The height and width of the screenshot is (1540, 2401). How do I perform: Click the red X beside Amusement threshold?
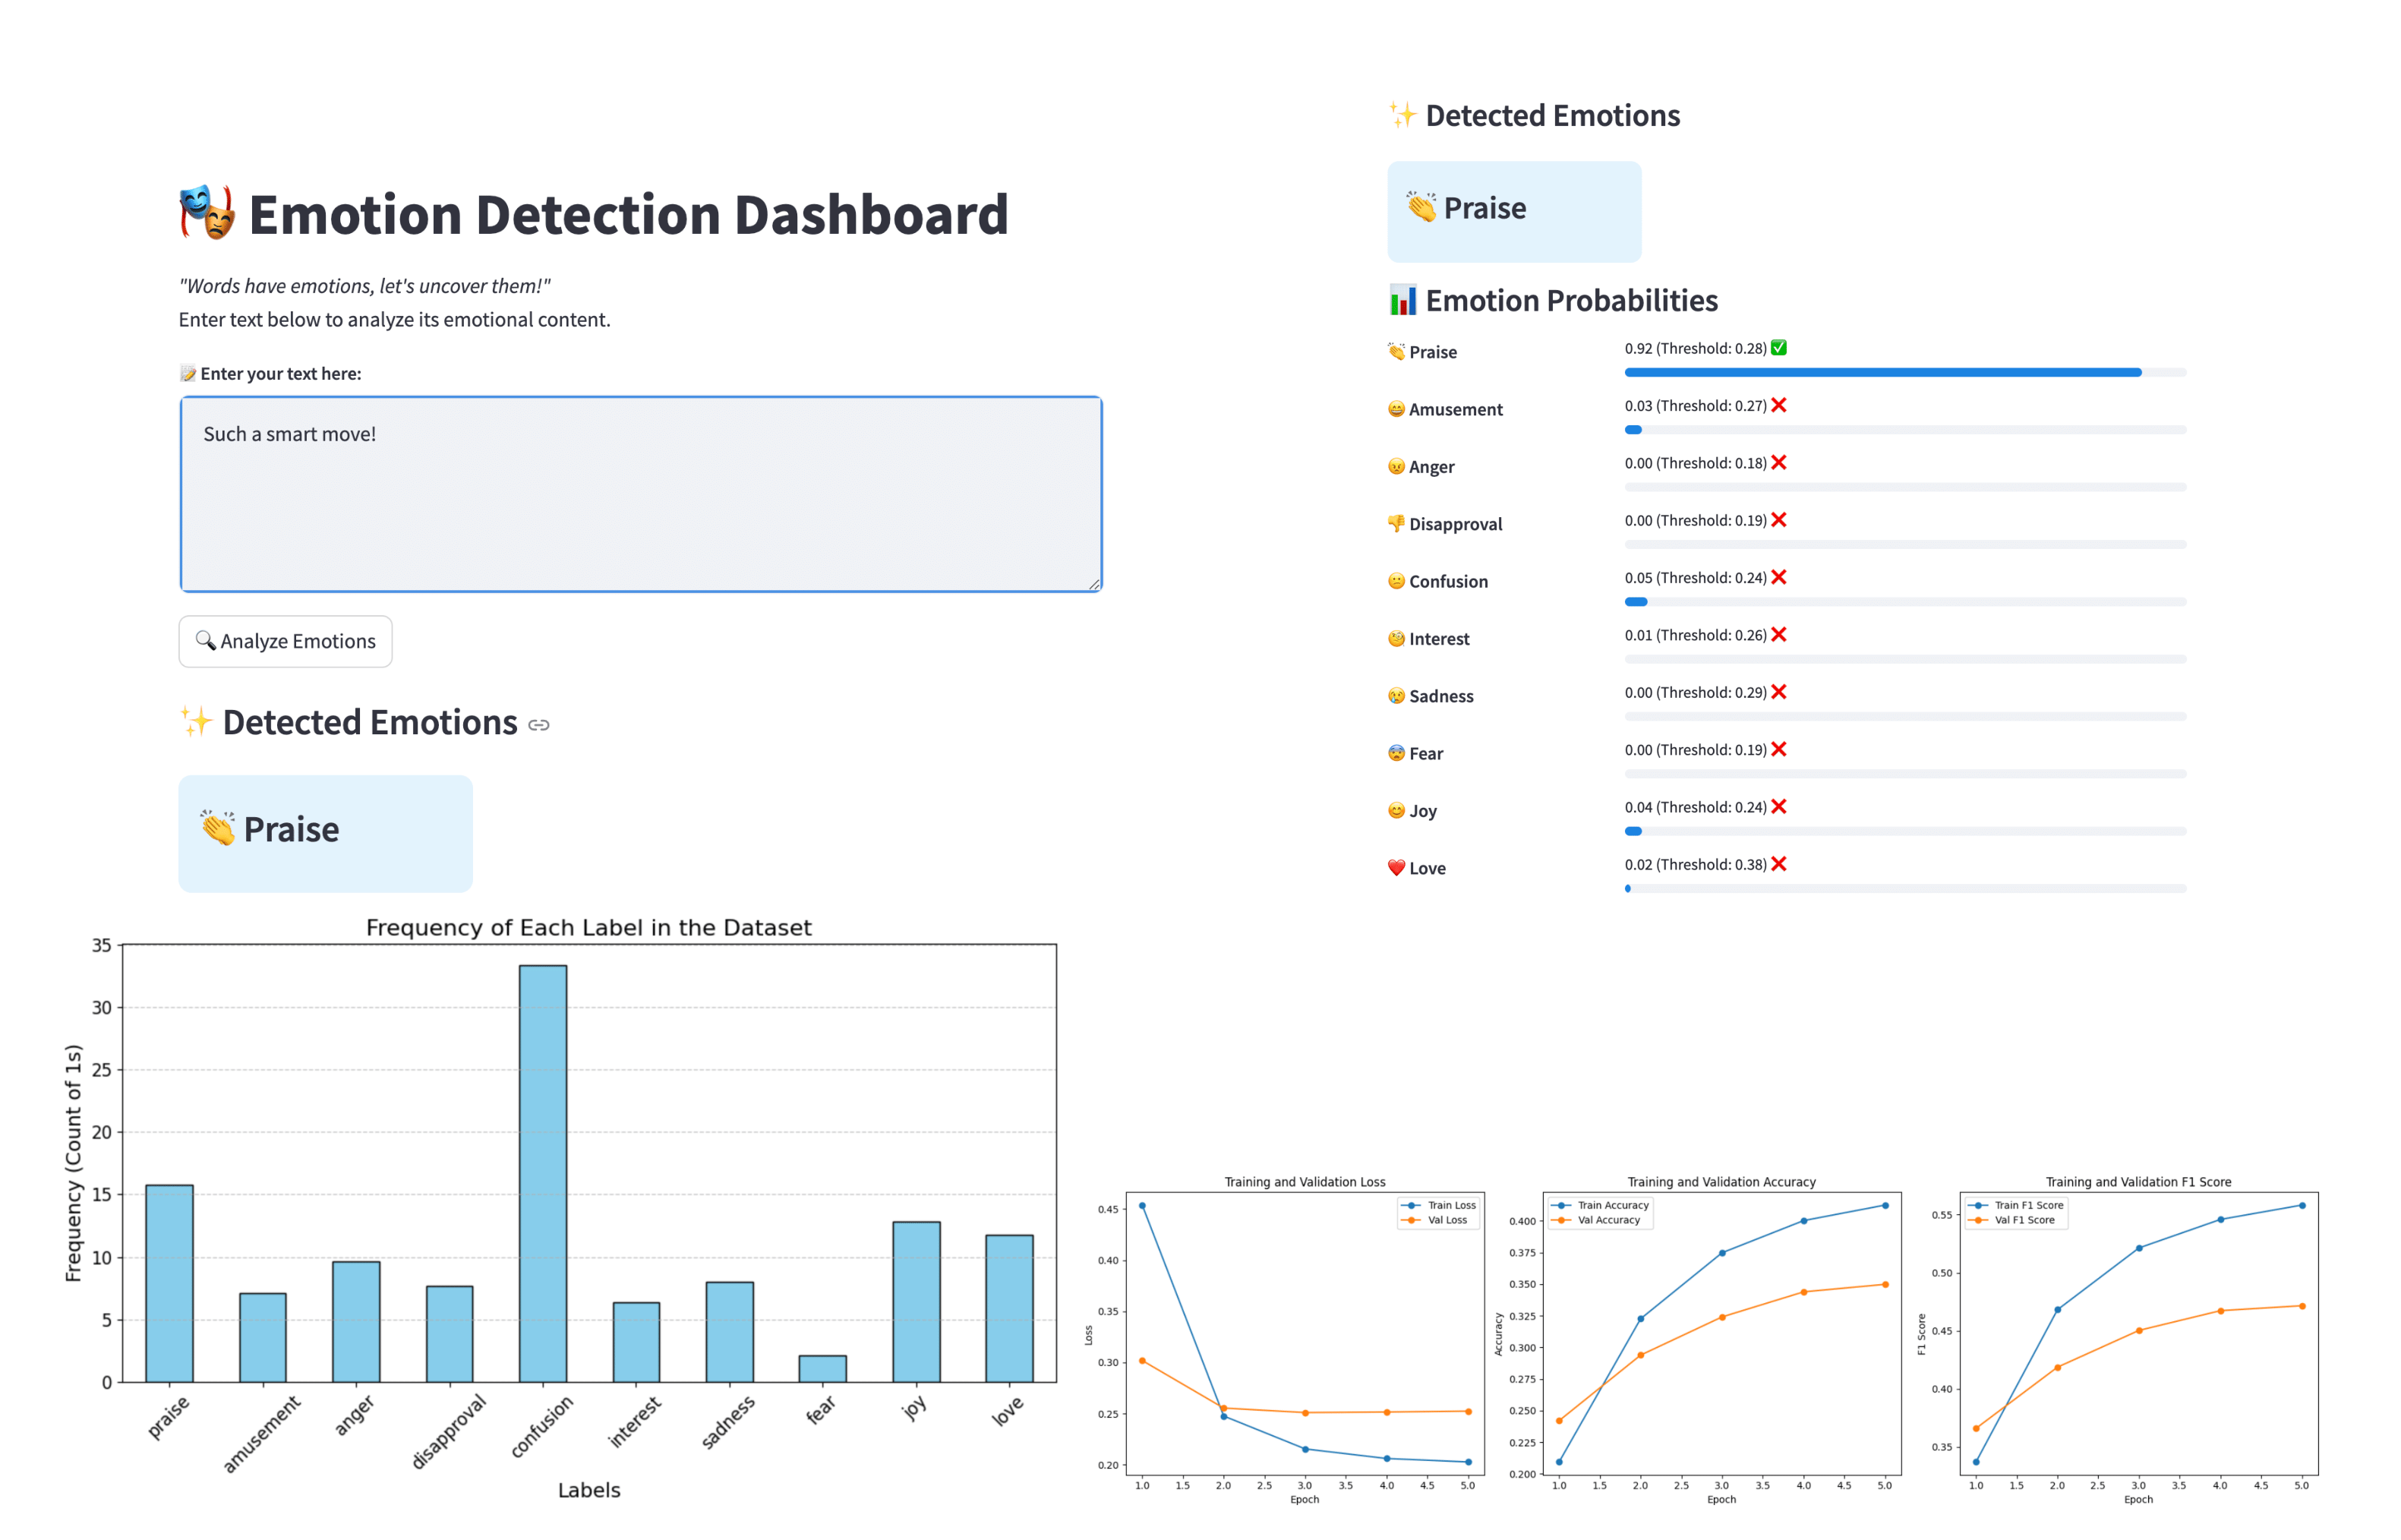tap(1779, 405)
